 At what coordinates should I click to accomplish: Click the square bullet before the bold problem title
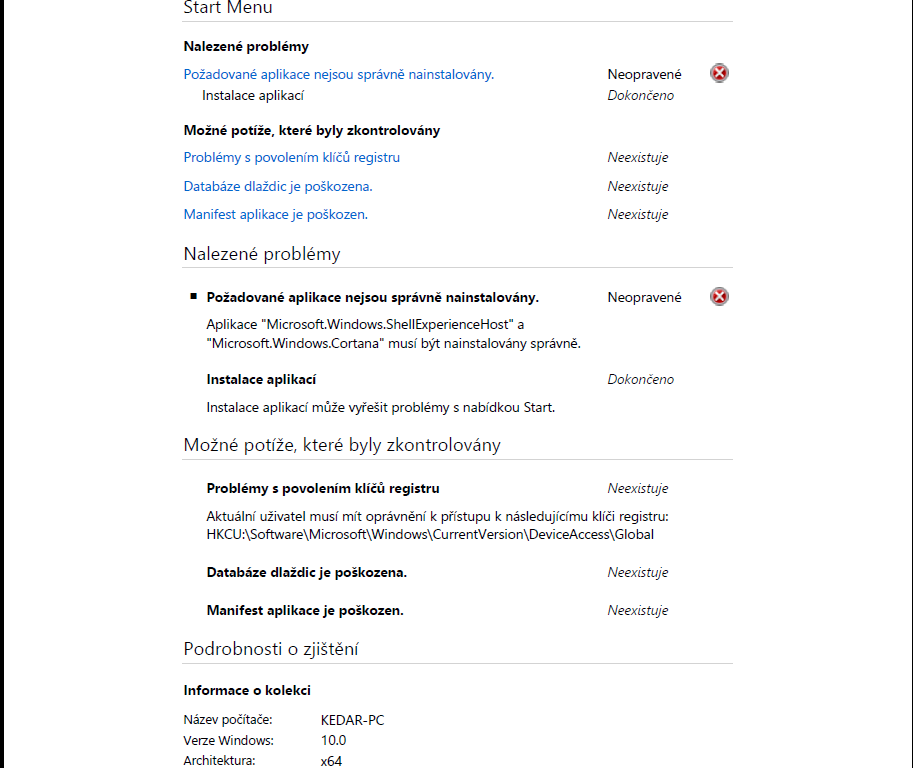coord(193,297)
